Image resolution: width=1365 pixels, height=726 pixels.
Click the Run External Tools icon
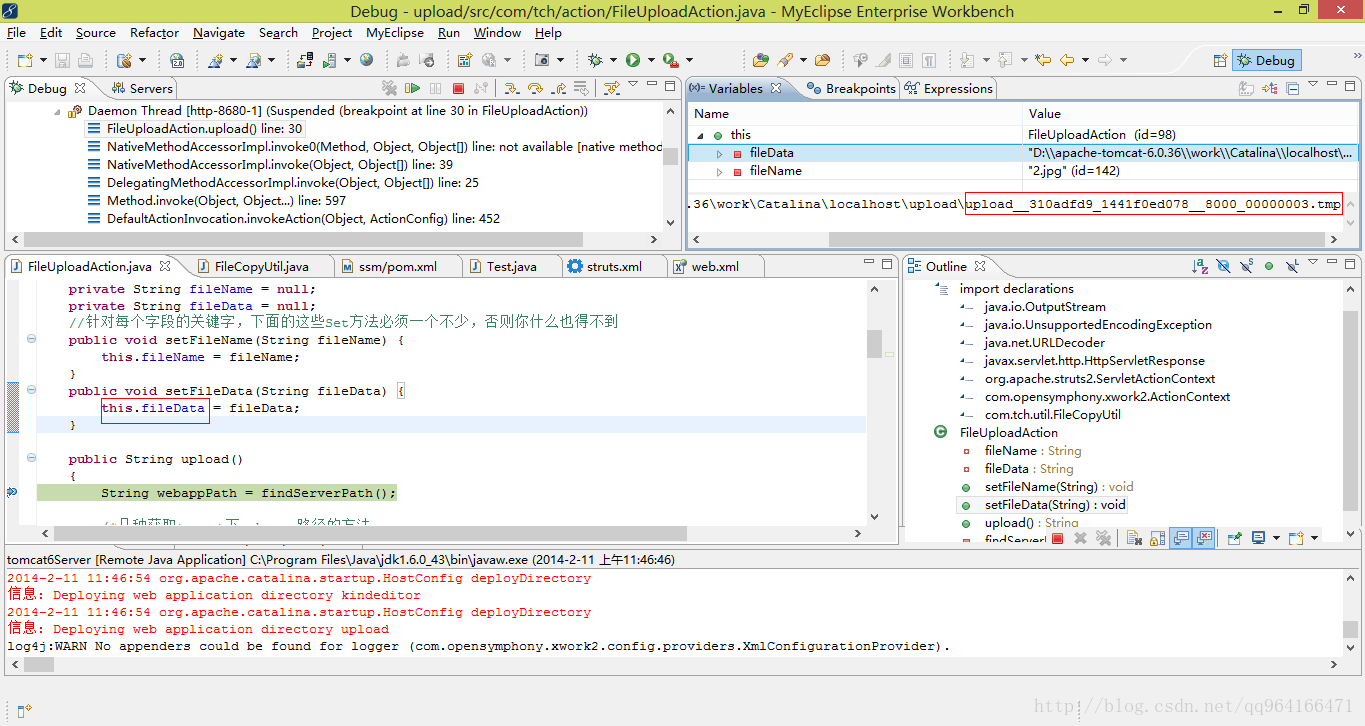pyautogui.click(x=671, y=60)
